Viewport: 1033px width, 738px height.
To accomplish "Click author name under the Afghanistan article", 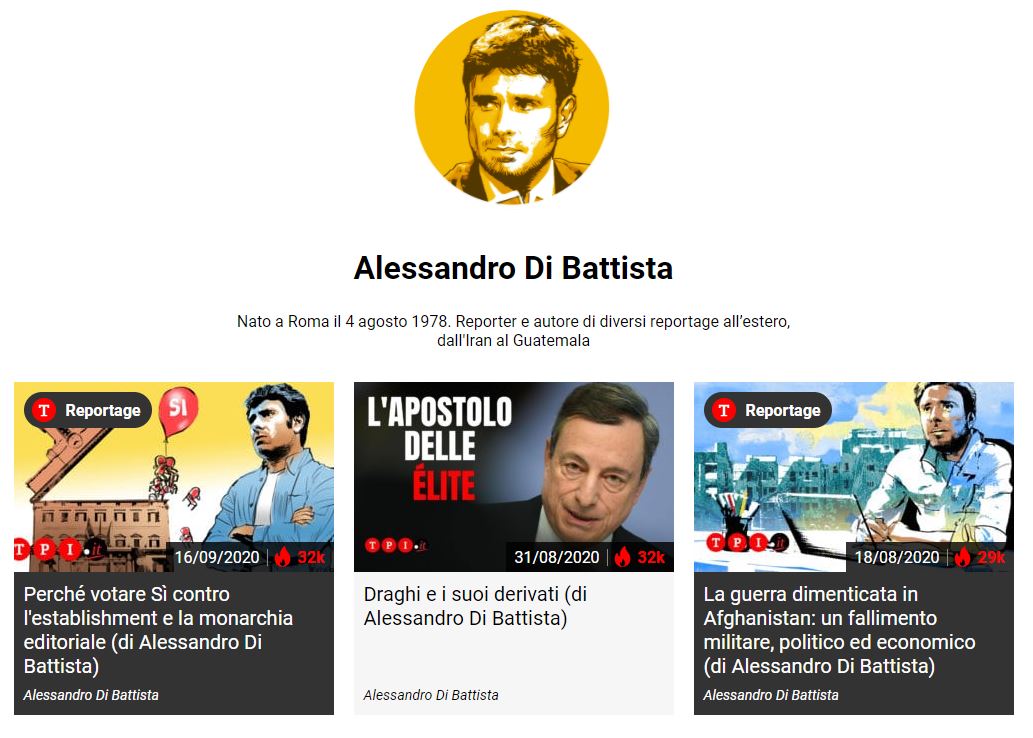I will [x=771, y=695].
